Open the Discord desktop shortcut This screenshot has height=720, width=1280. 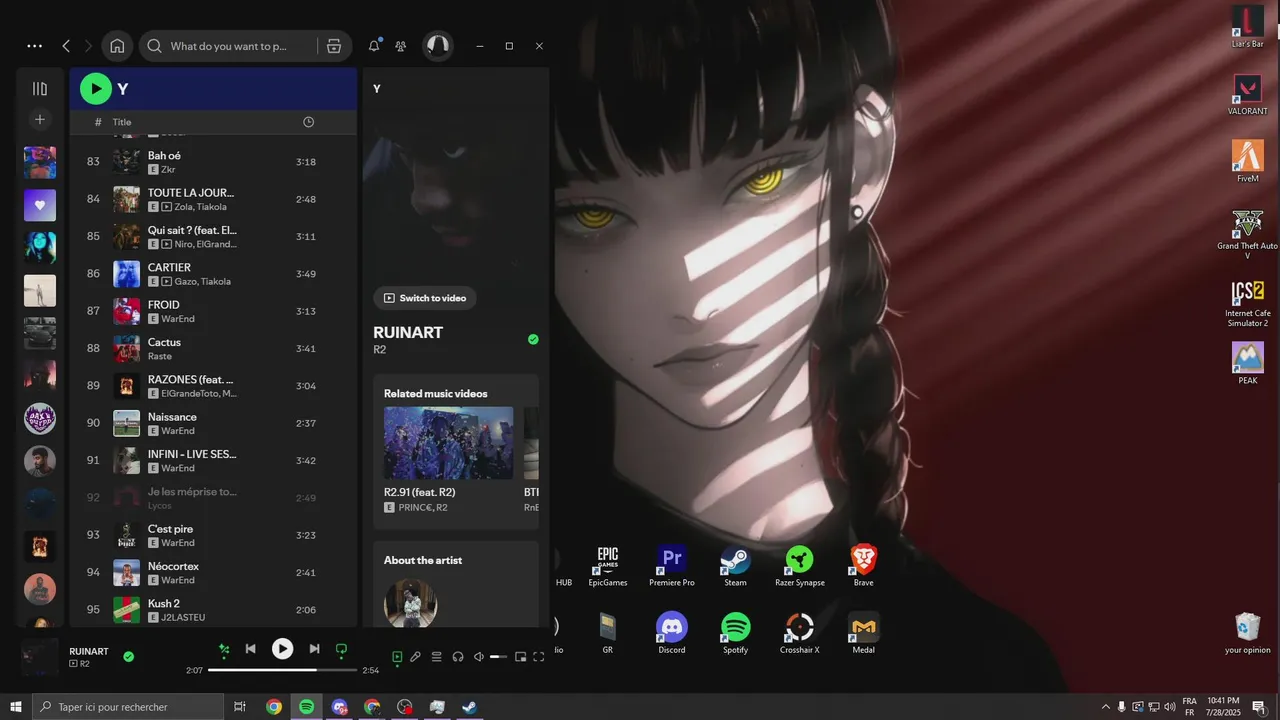[672, 633]
